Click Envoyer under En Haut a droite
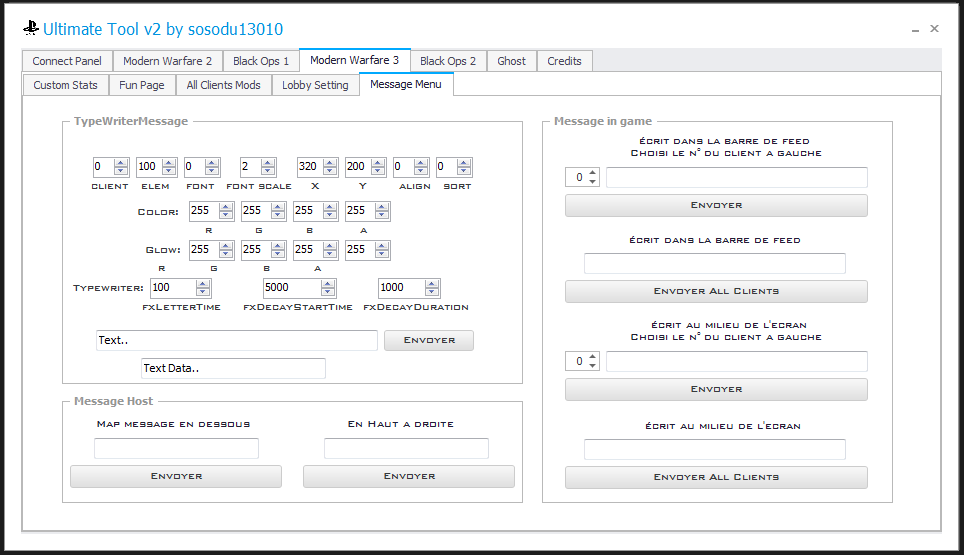964x555 pixels. tap(409, 476)
